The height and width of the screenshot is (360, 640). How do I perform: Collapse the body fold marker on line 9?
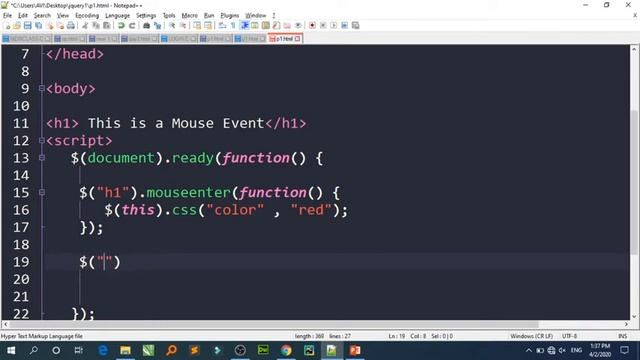42,88
